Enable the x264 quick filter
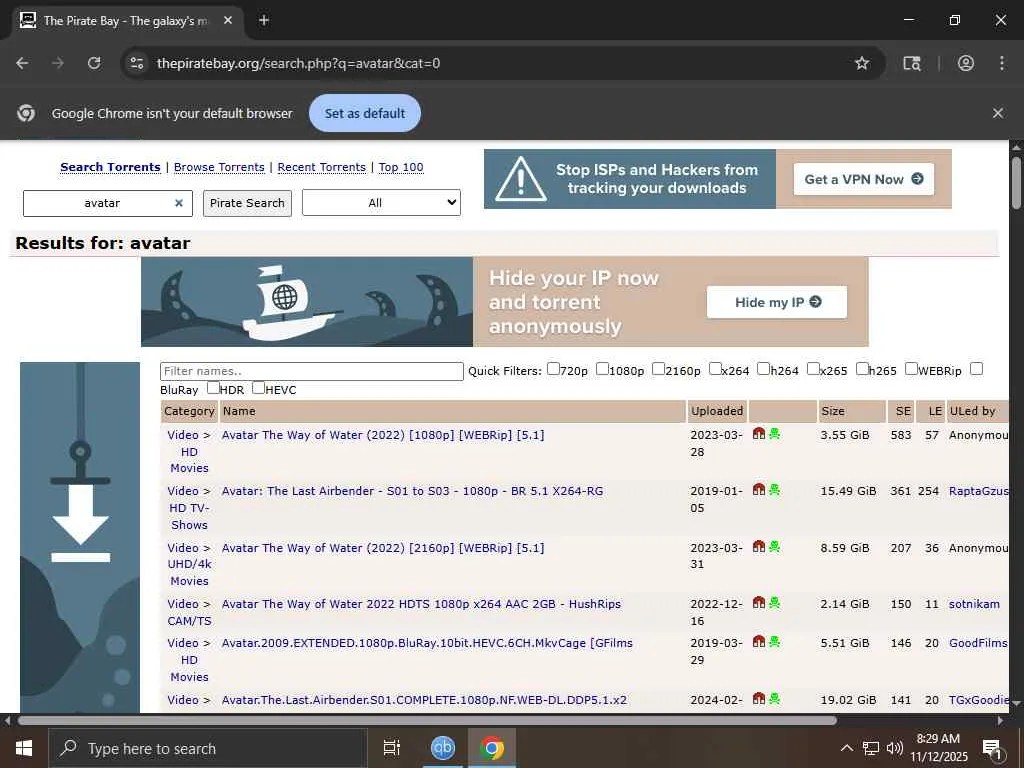The image size is (1024, 768). click(715, 369)
